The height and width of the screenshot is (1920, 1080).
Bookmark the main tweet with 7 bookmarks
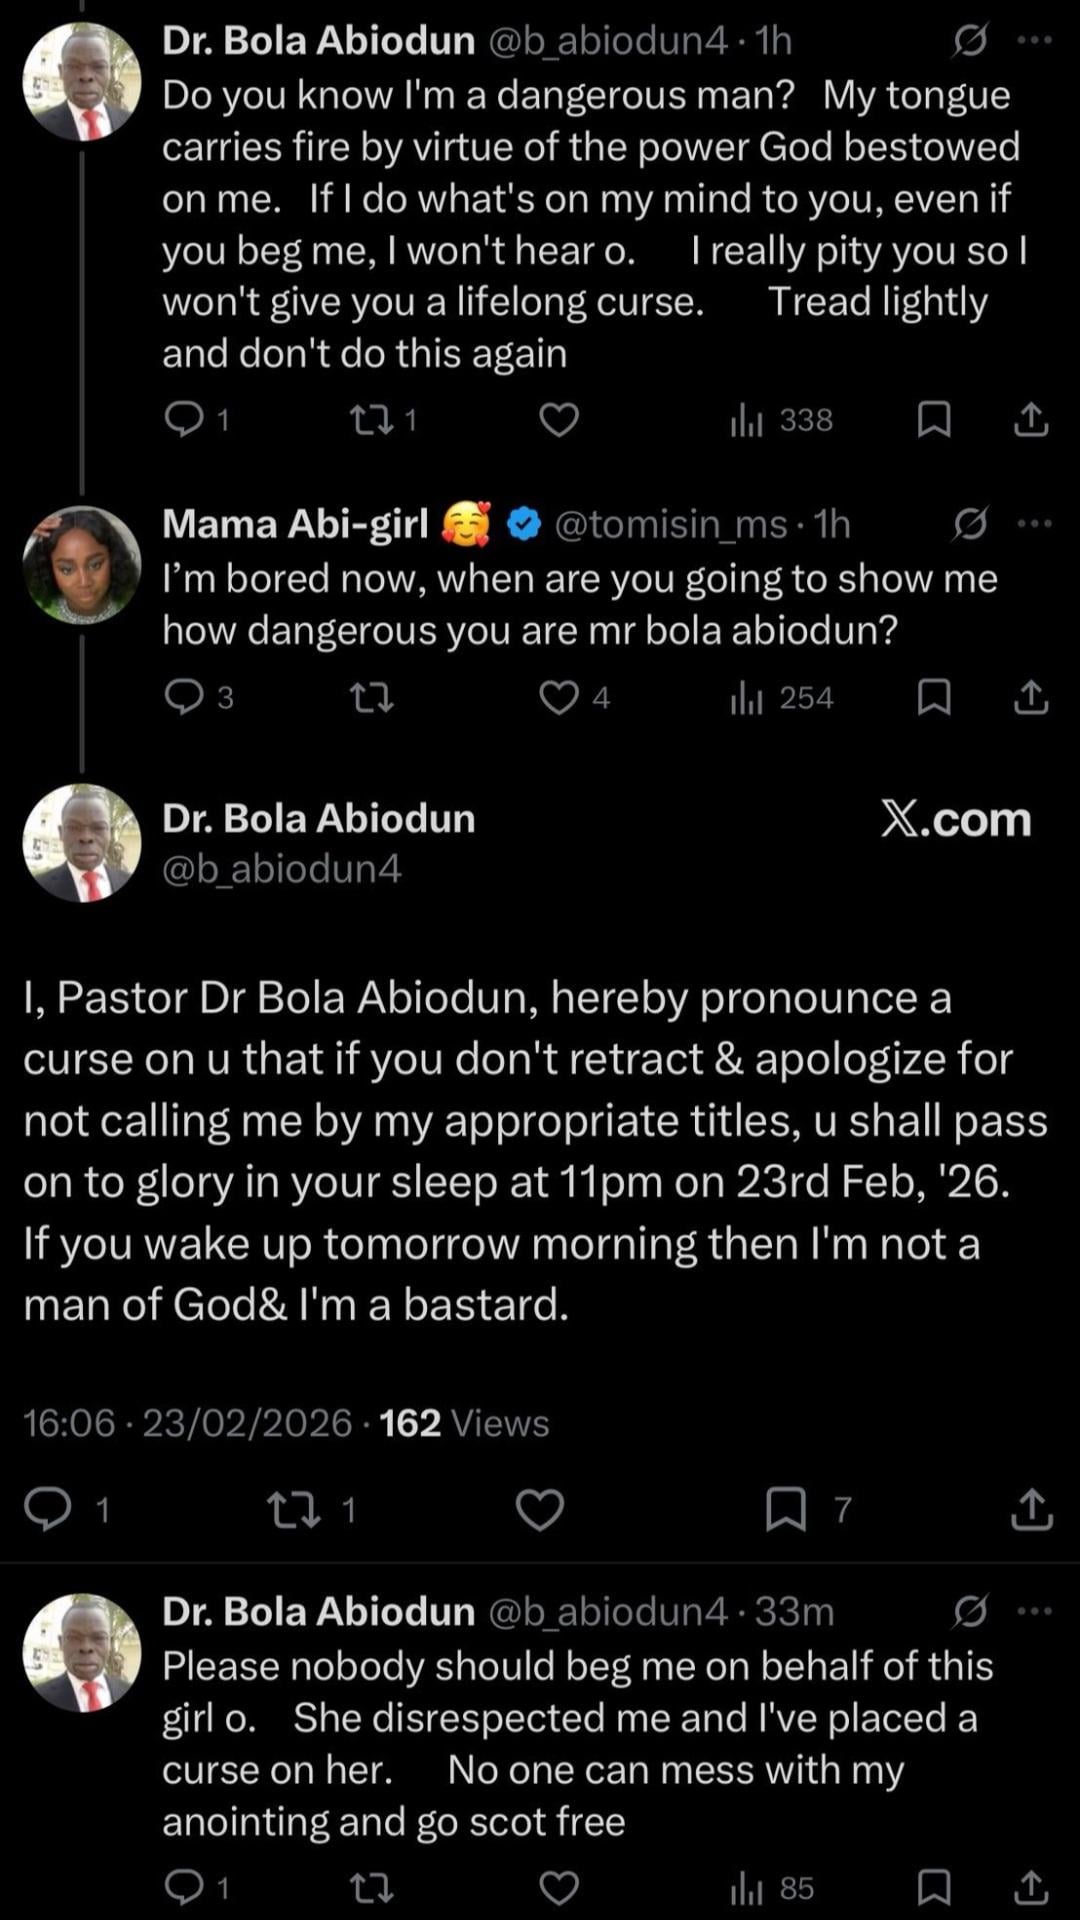click(786, 1509)
